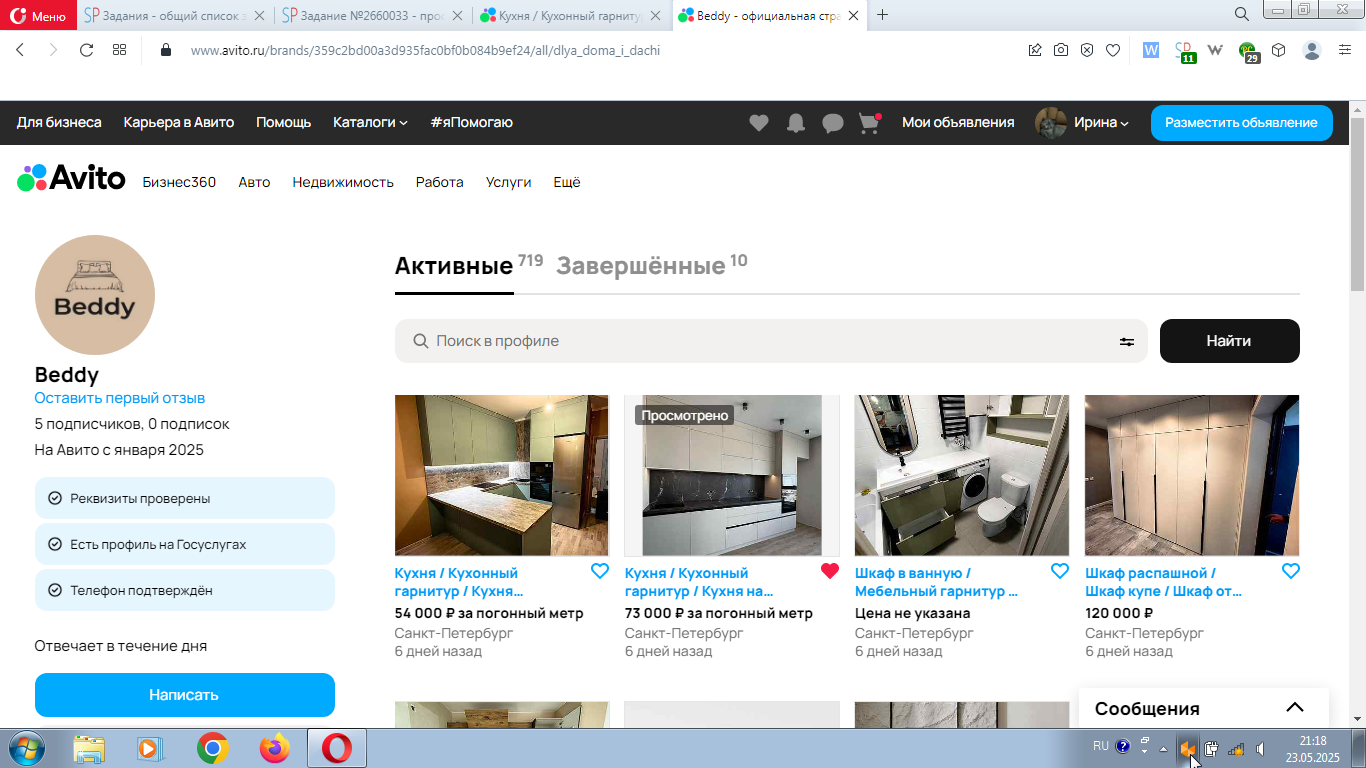The image size is (1366, 768).
Task: Open Opera easy setup sliders icon
Action: coord(1345,50)
